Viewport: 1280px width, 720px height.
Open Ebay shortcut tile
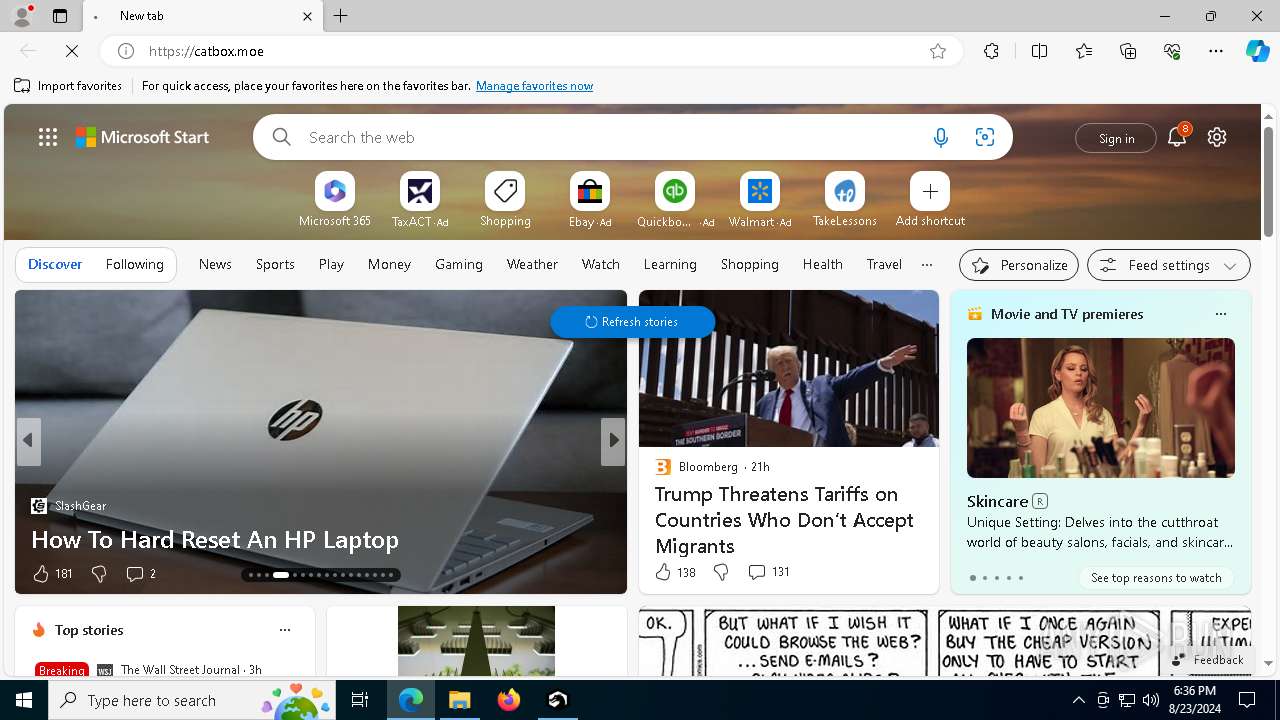click(590, 200)
